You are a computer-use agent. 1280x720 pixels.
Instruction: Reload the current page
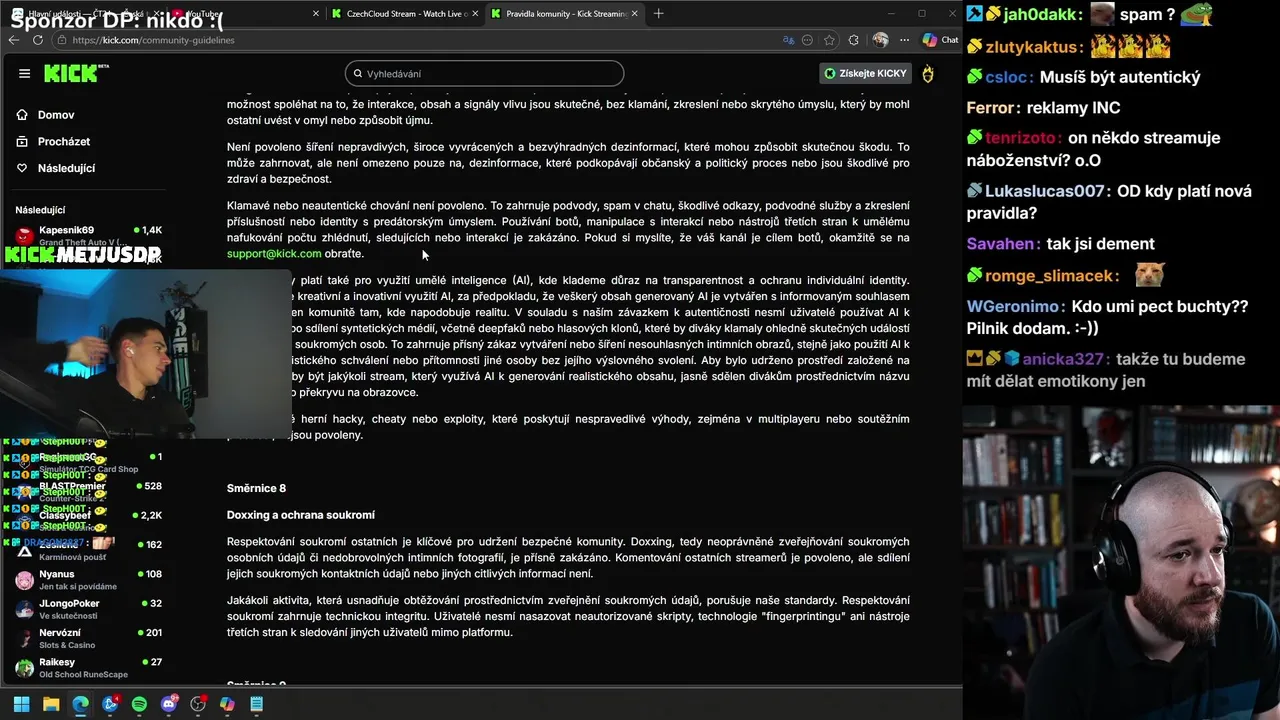38,40
